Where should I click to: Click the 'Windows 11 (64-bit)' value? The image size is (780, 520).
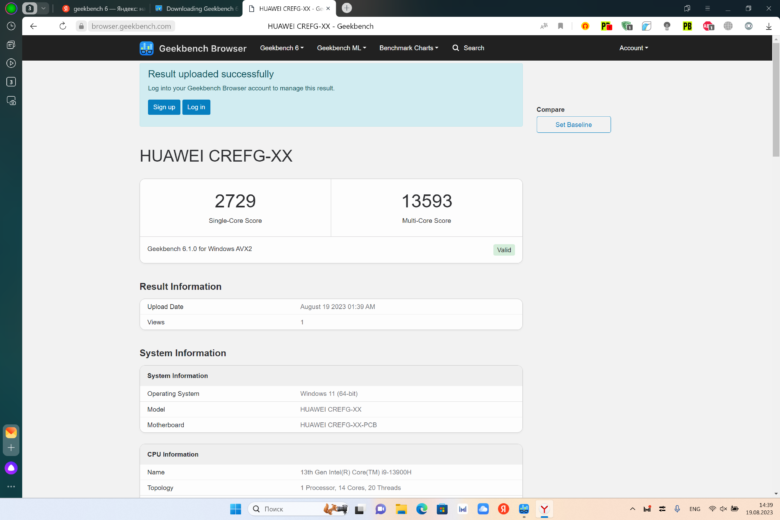(x=328, y=394)
